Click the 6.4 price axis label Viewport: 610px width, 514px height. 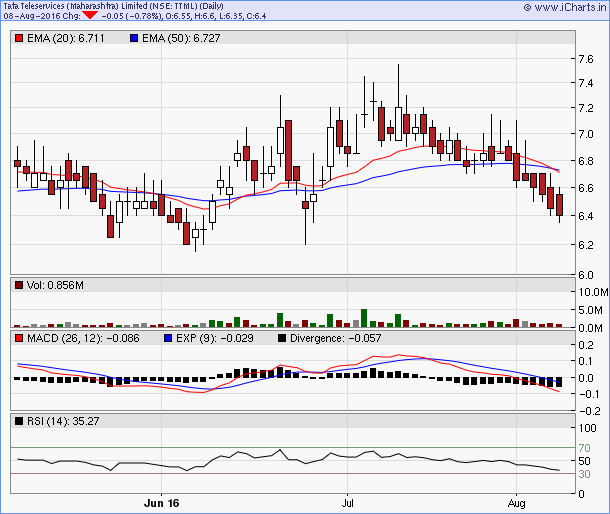[x=585, y=216]
